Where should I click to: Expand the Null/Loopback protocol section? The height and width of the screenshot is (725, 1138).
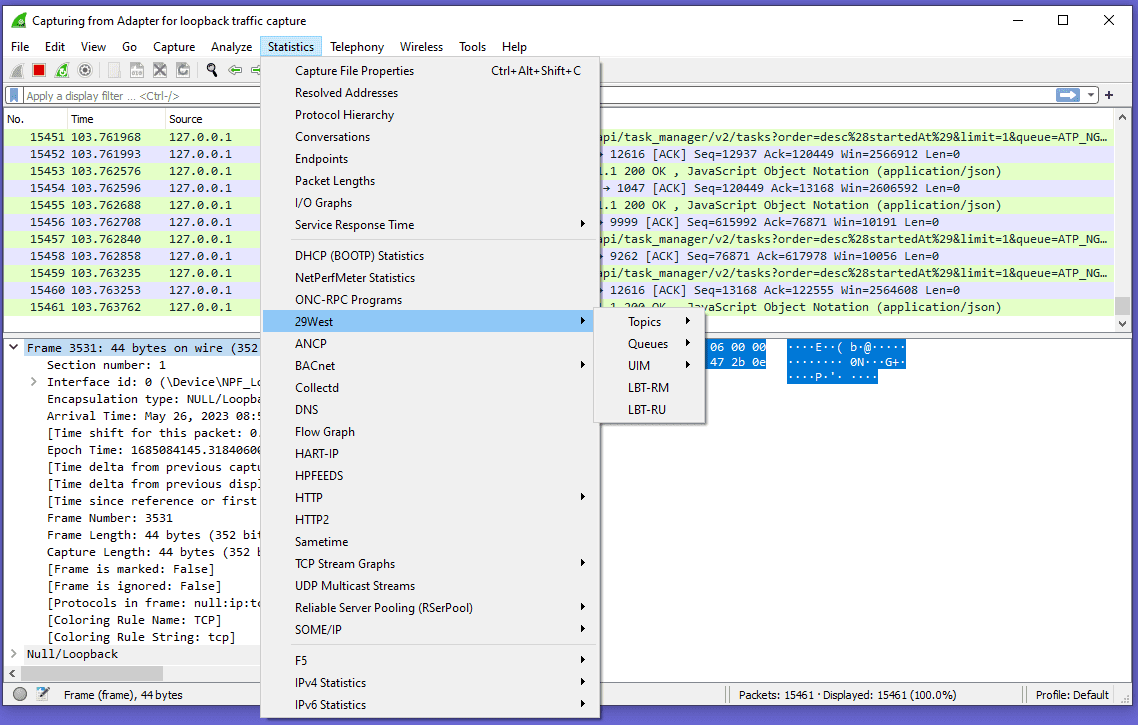coord(13,654)
